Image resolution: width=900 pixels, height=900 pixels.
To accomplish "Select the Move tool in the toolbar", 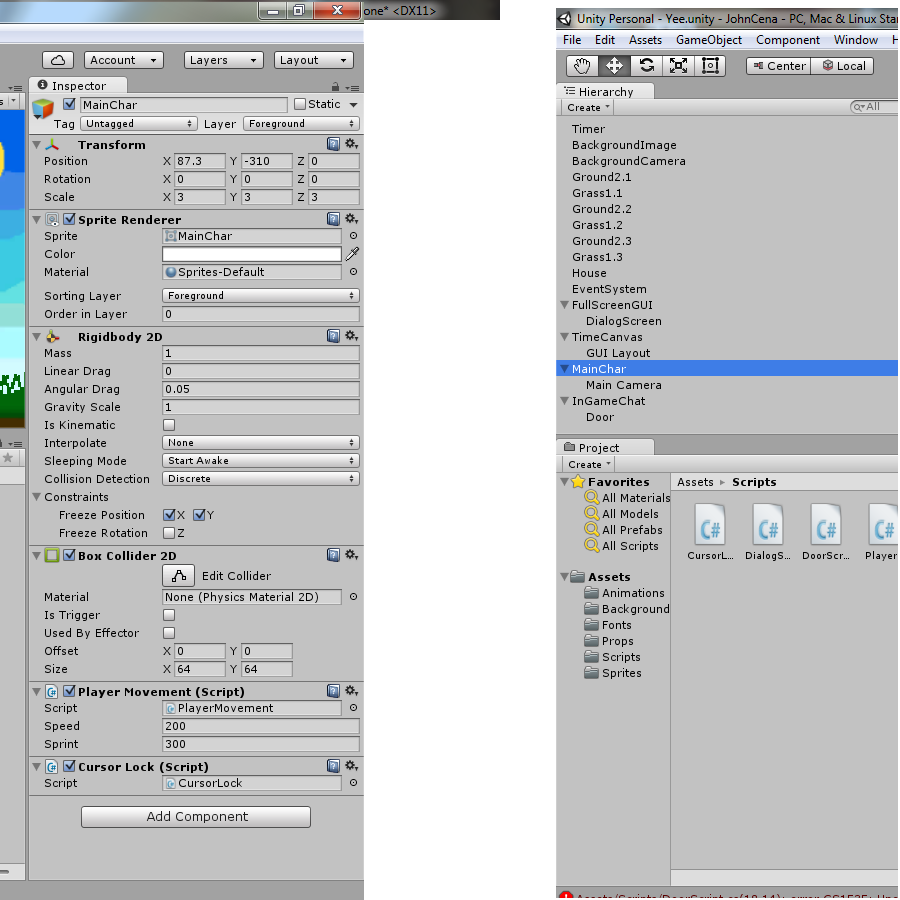I will pyautogui.click(x=614, y=66).
